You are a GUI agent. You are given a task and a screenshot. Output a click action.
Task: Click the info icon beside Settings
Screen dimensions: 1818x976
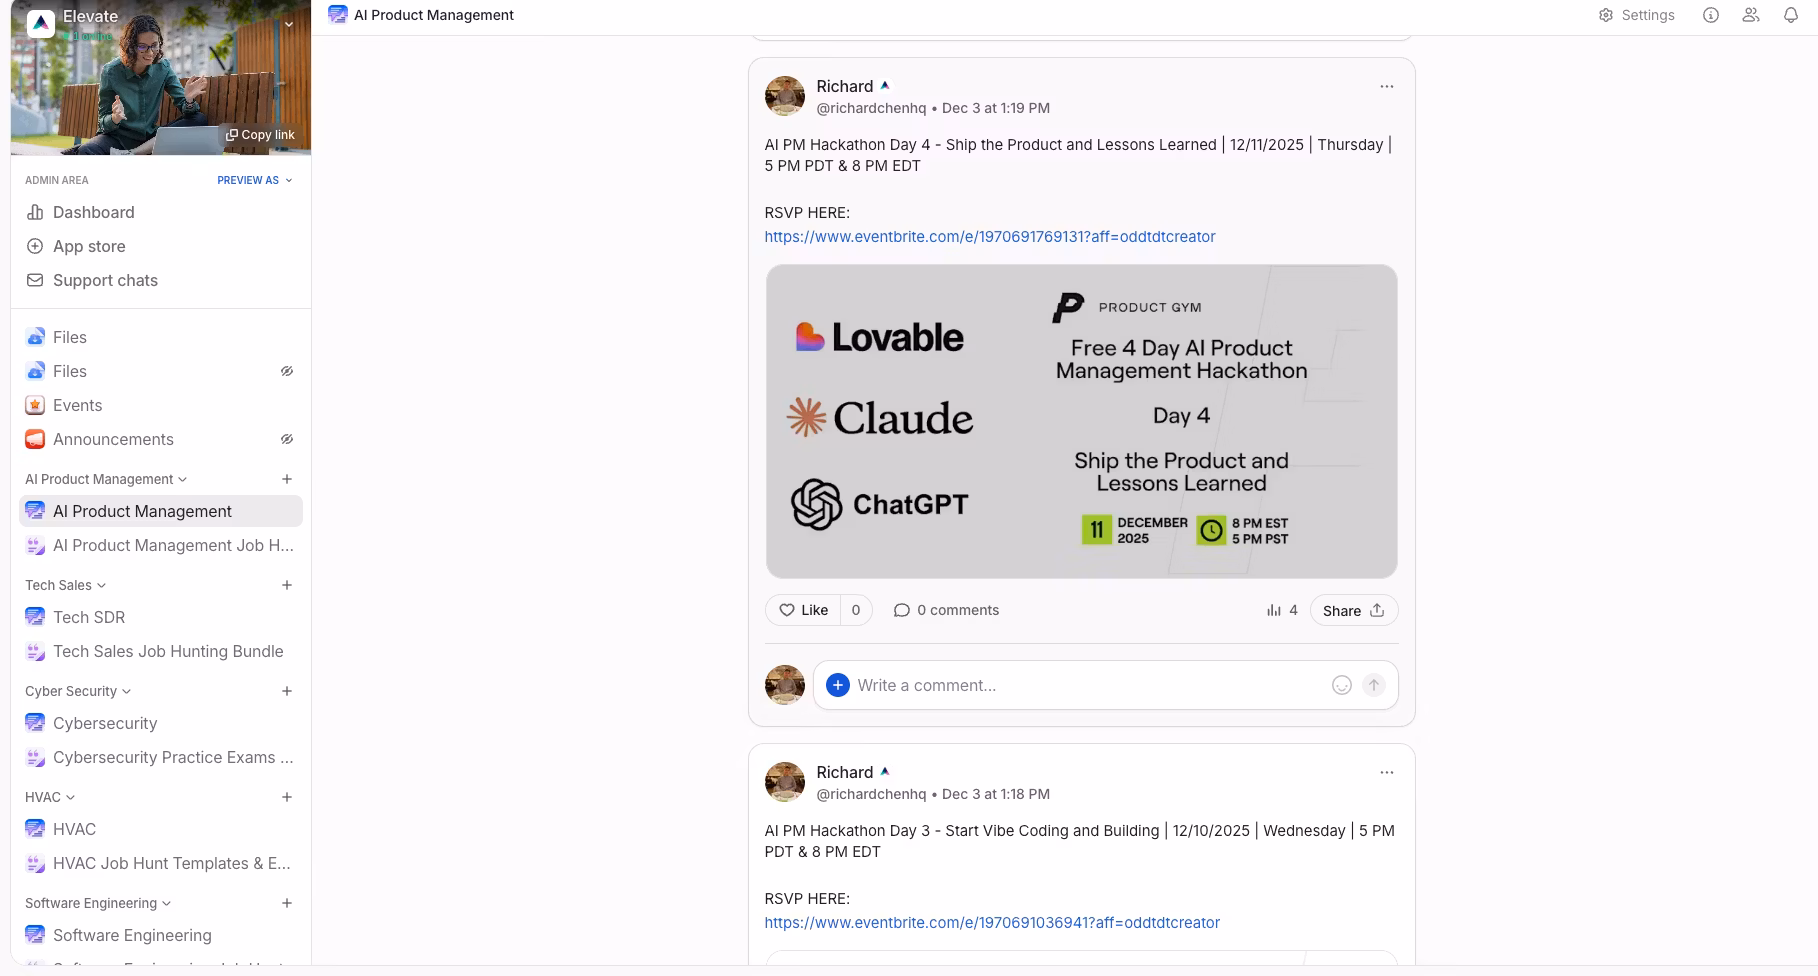coord(1710,15)
